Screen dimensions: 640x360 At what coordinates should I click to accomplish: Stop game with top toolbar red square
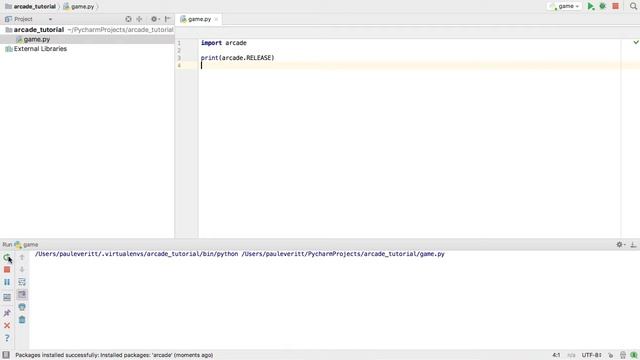tap(616, 6)
